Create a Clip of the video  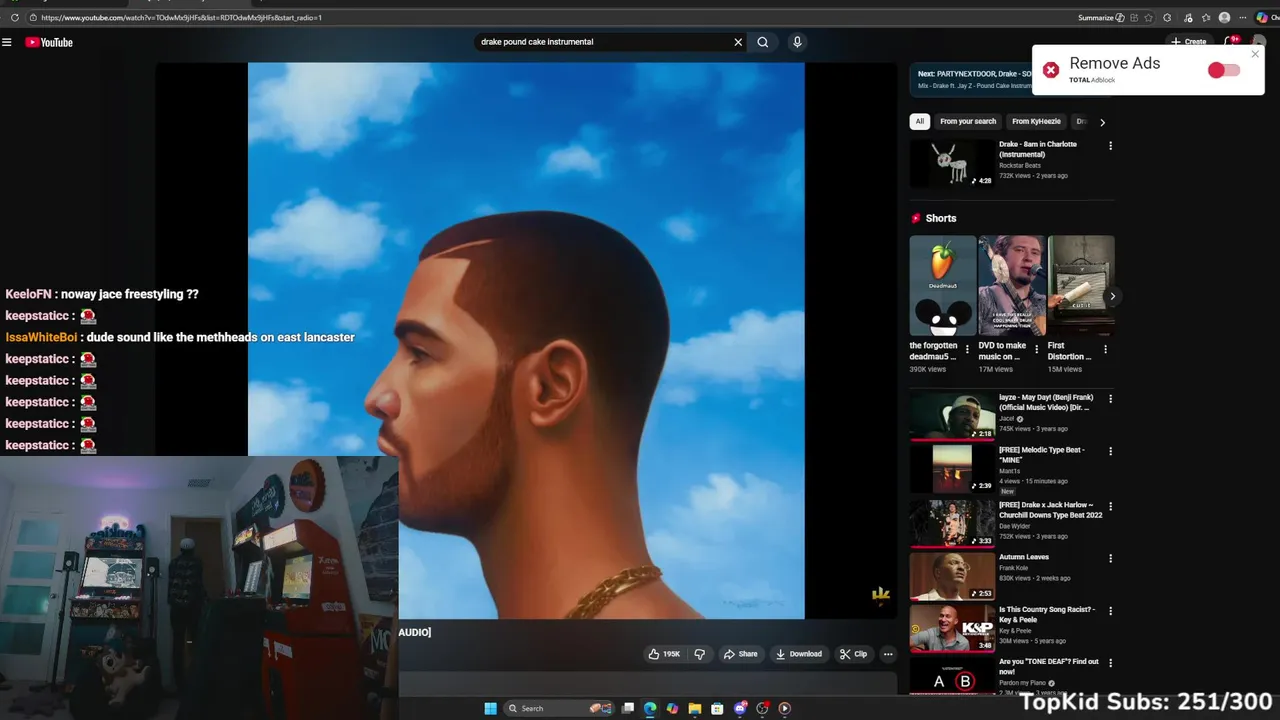coord(854,654)
